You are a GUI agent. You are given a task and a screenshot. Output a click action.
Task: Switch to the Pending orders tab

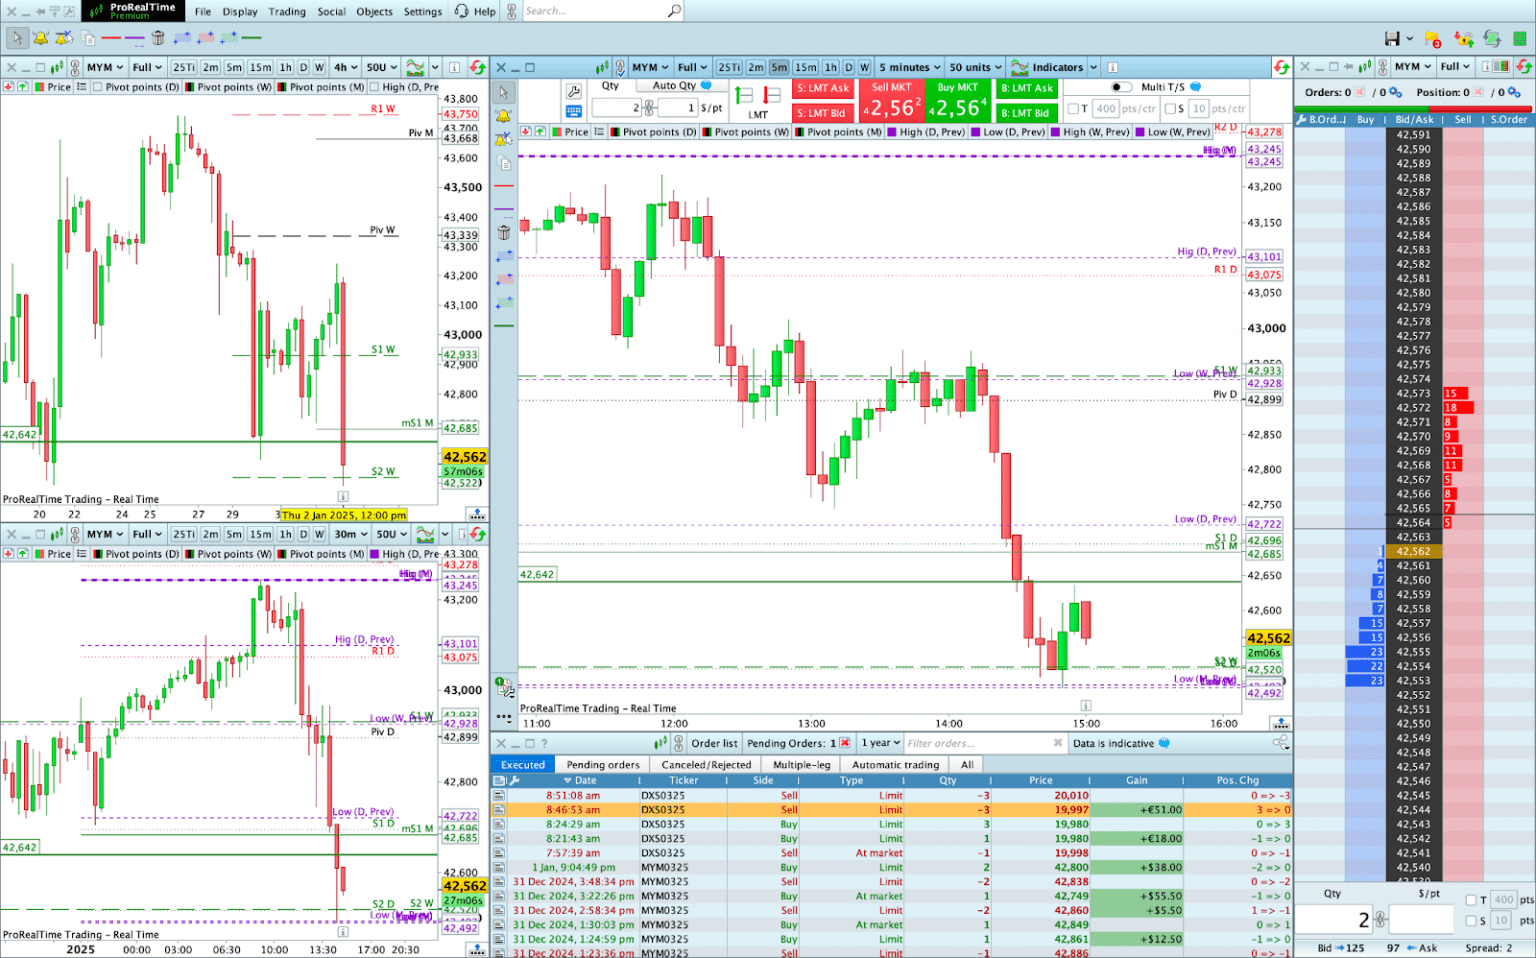602,764
